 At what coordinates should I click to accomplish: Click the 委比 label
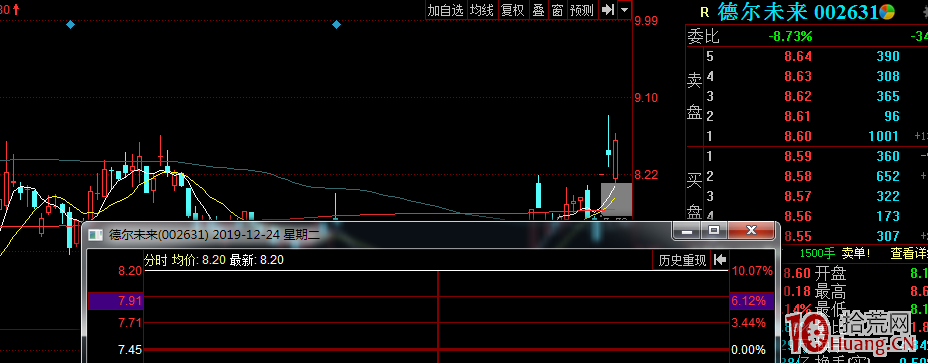[x=703, y=37]
